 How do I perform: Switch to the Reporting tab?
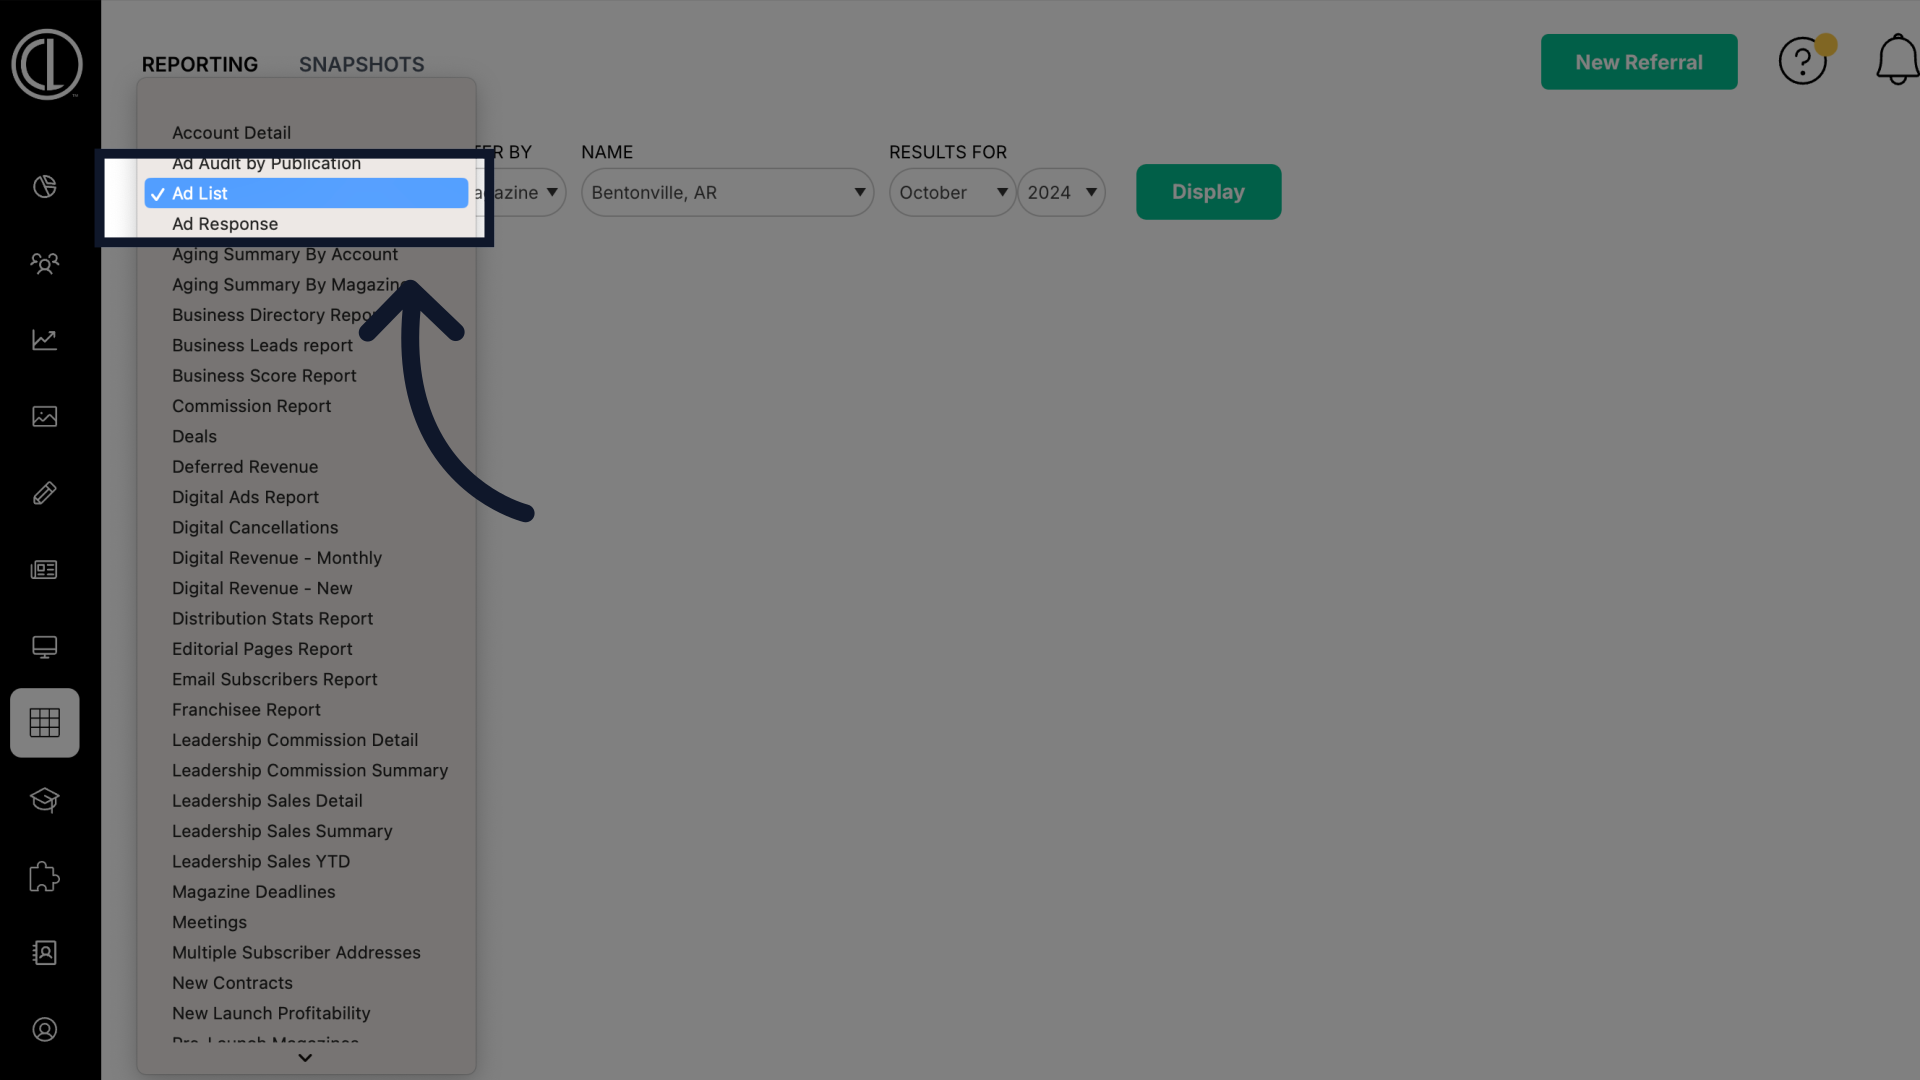click(x=200, y=64)
